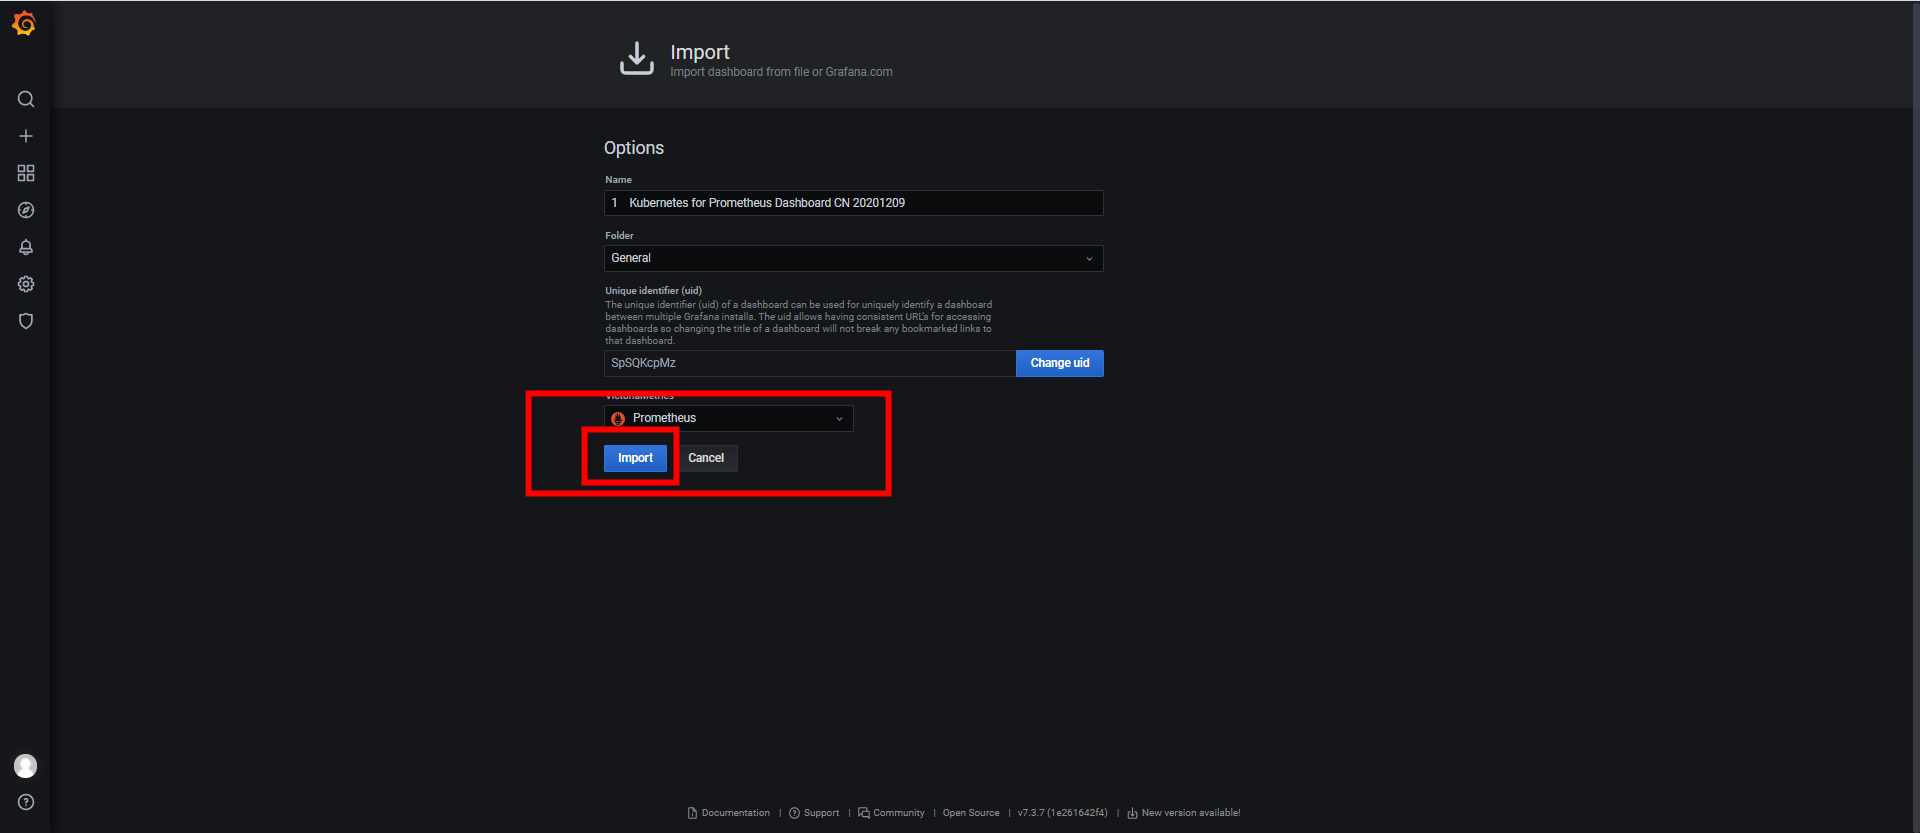The height and width of the screenshot is (833, 1920).
Task: Click the new version download icon in footer
Action: 1132,813
